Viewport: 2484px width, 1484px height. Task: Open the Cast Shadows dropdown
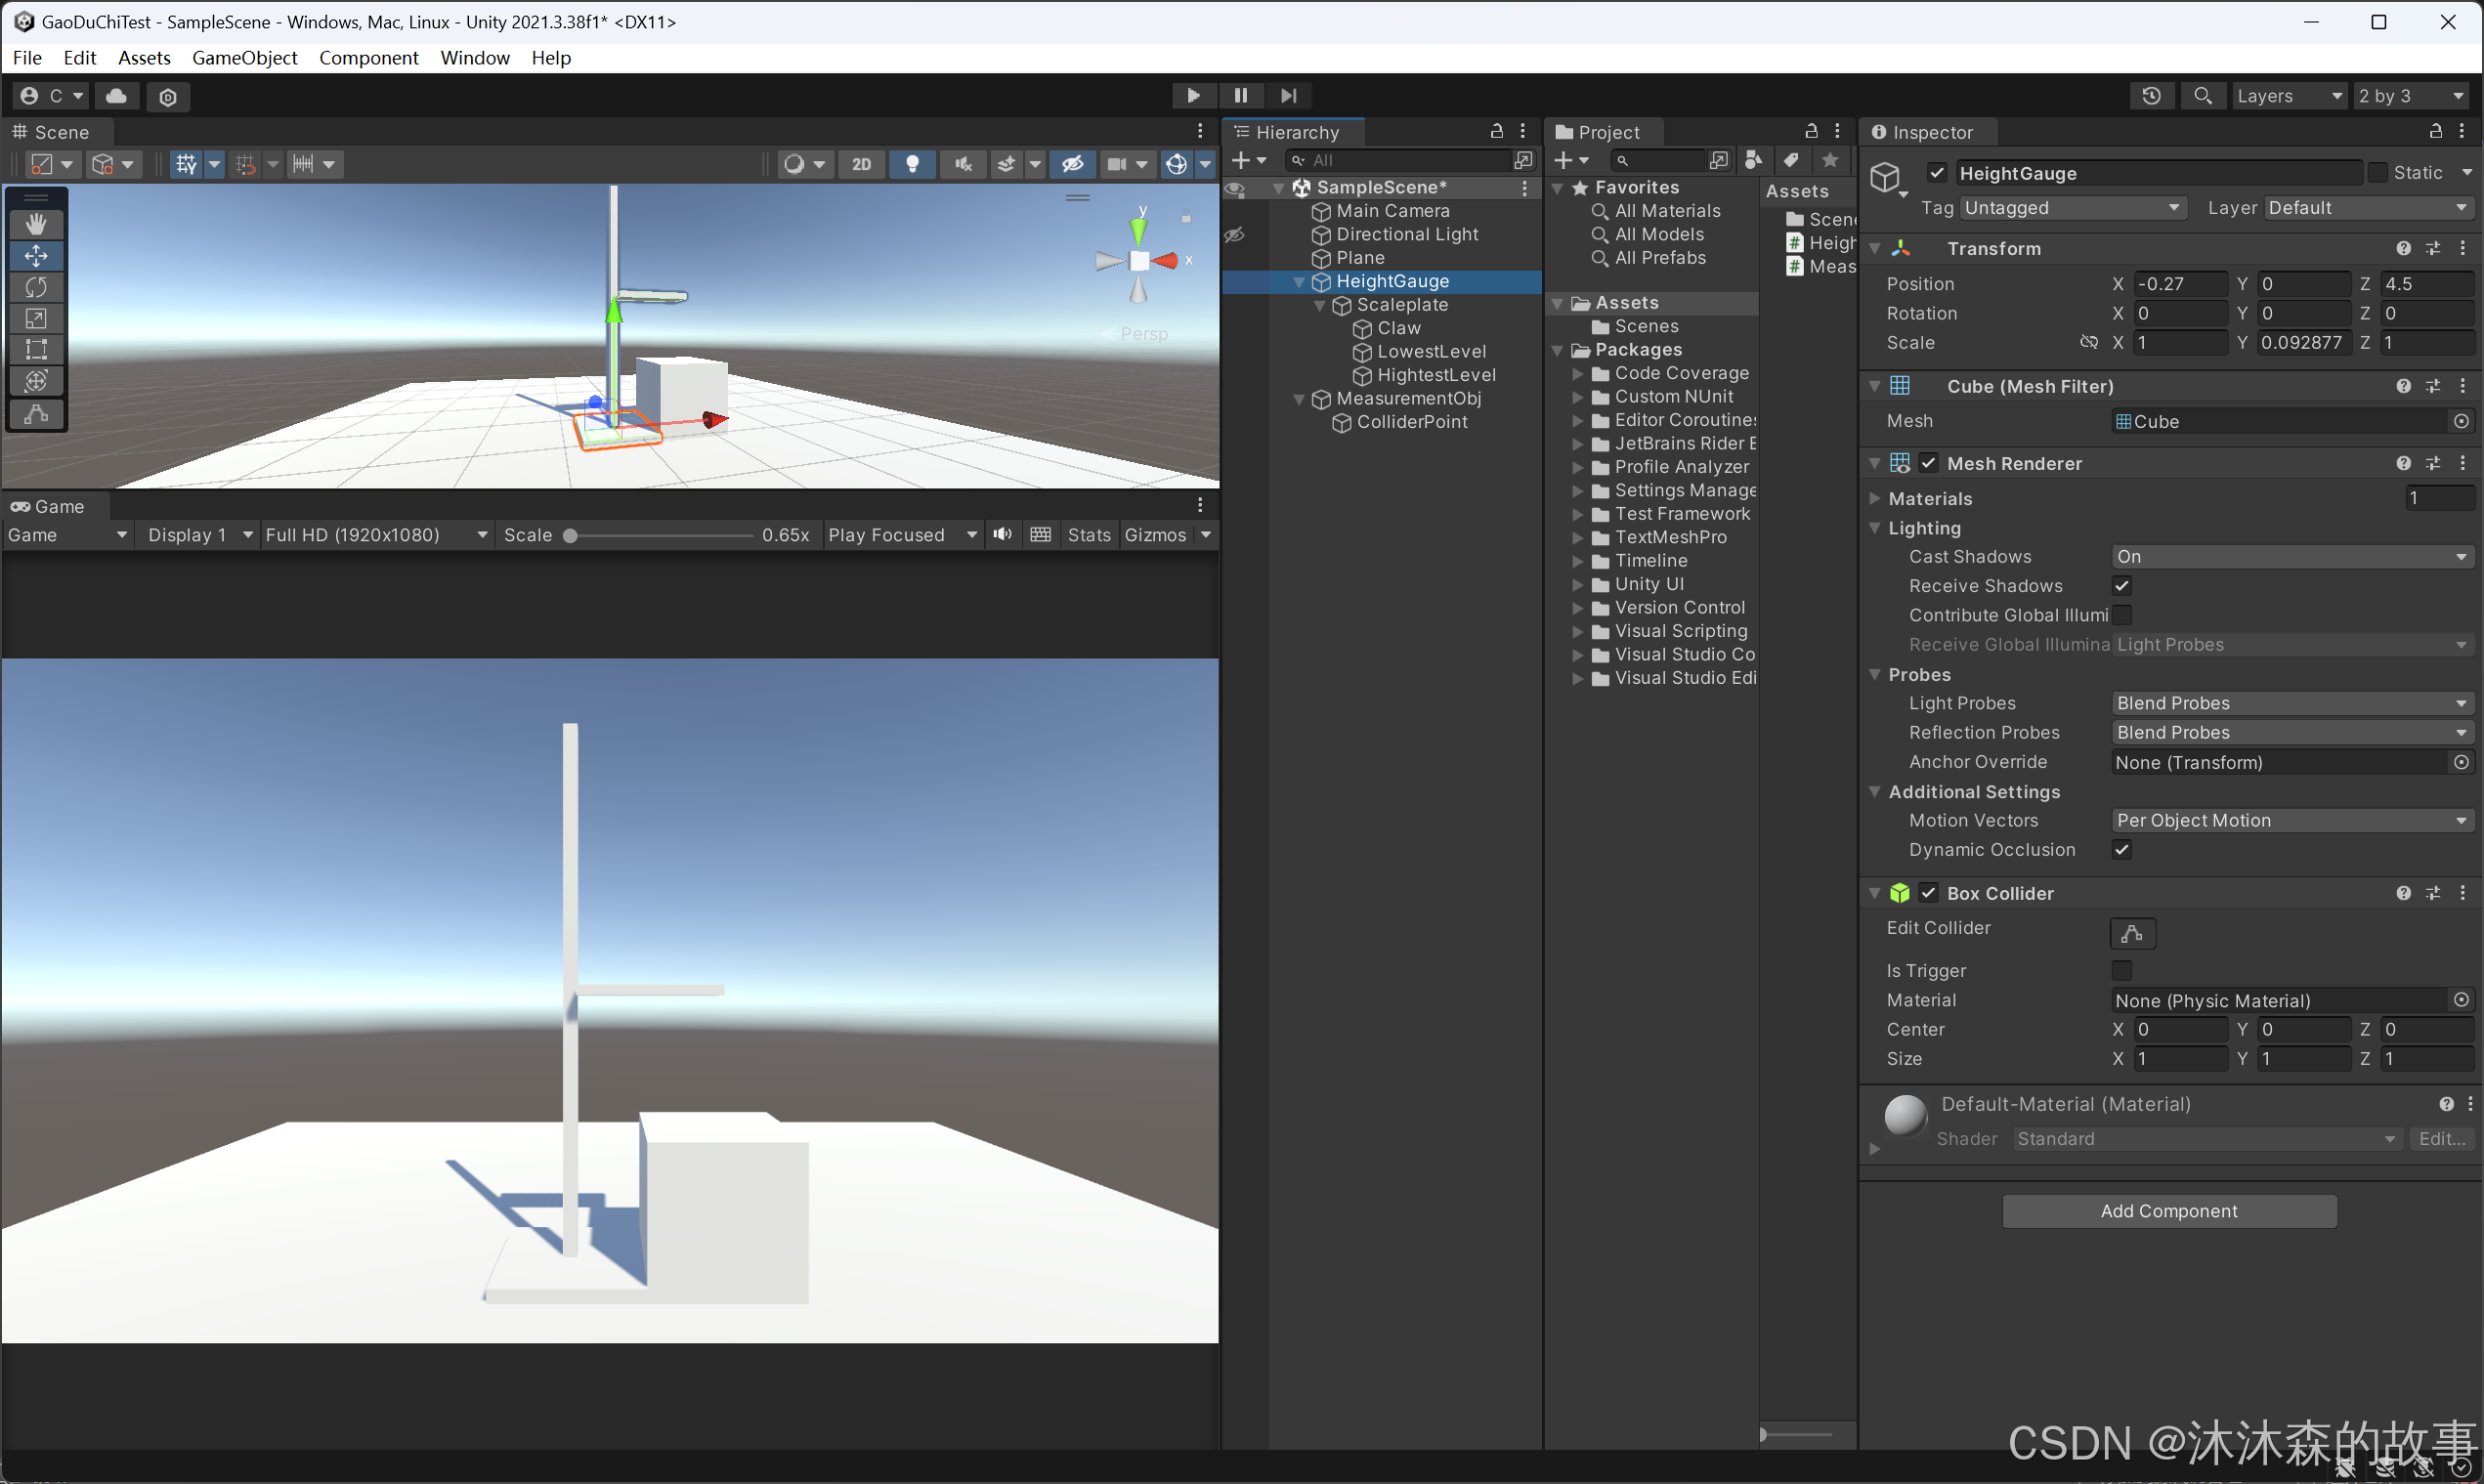pos(2290,557)
